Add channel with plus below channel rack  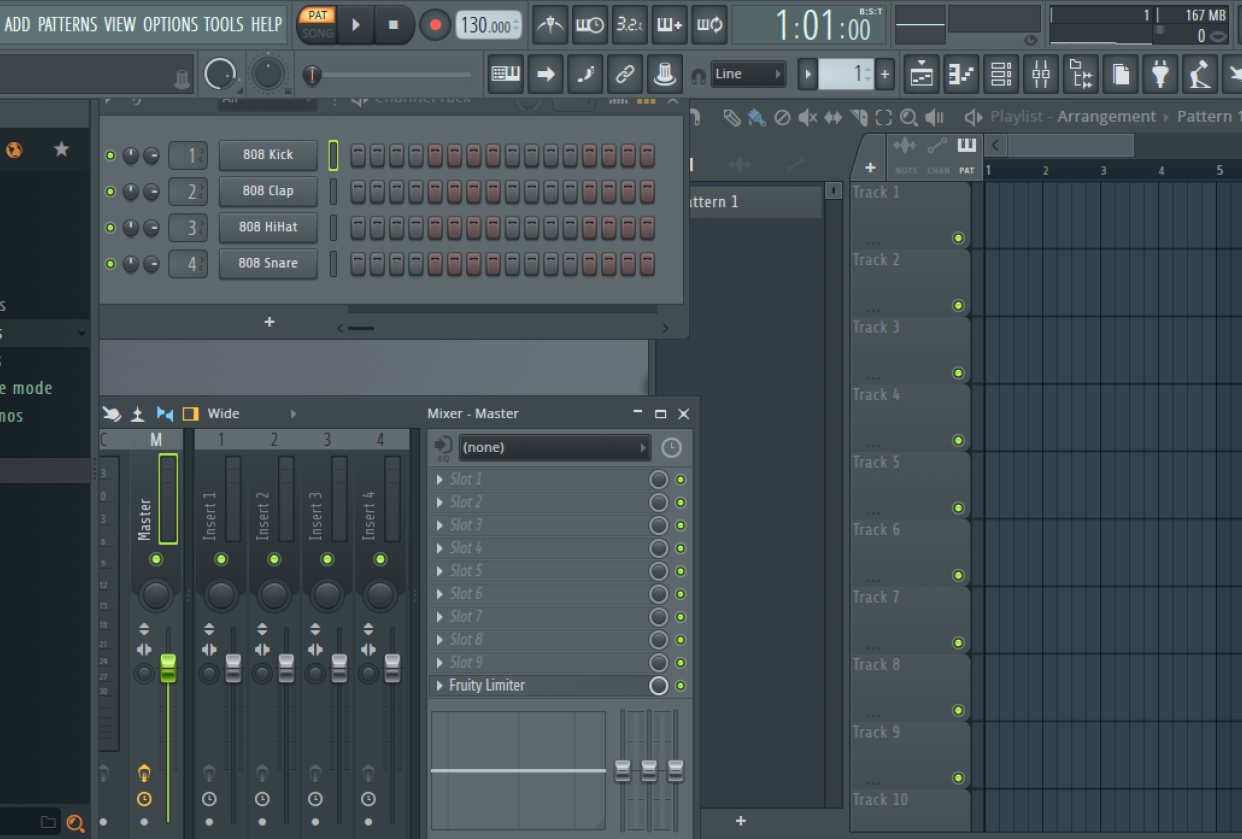tap(269, 322)
